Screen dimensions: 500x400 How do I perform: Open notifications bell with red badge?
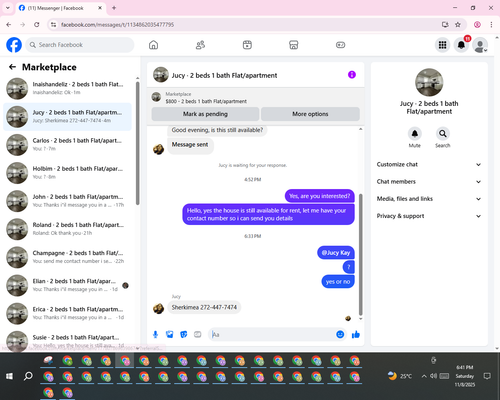[x=461, y=45]
